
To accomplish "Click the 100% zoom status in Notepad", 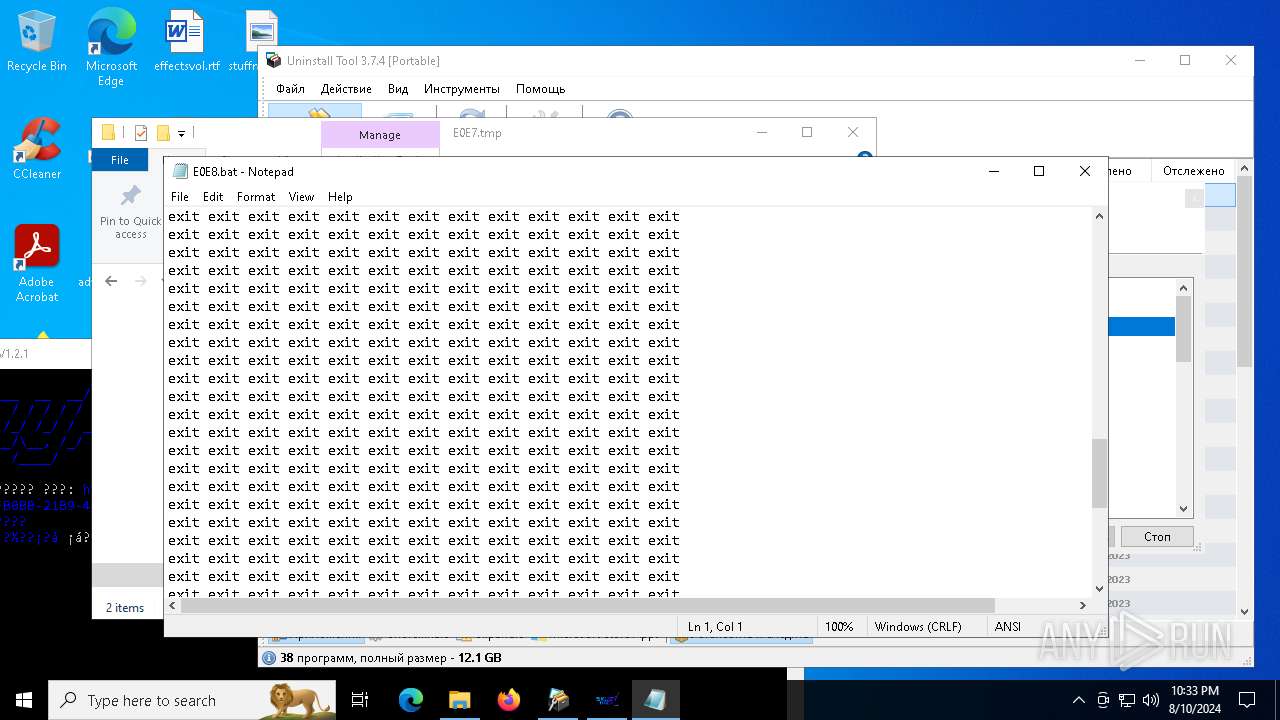I will [x=839, y=627].
